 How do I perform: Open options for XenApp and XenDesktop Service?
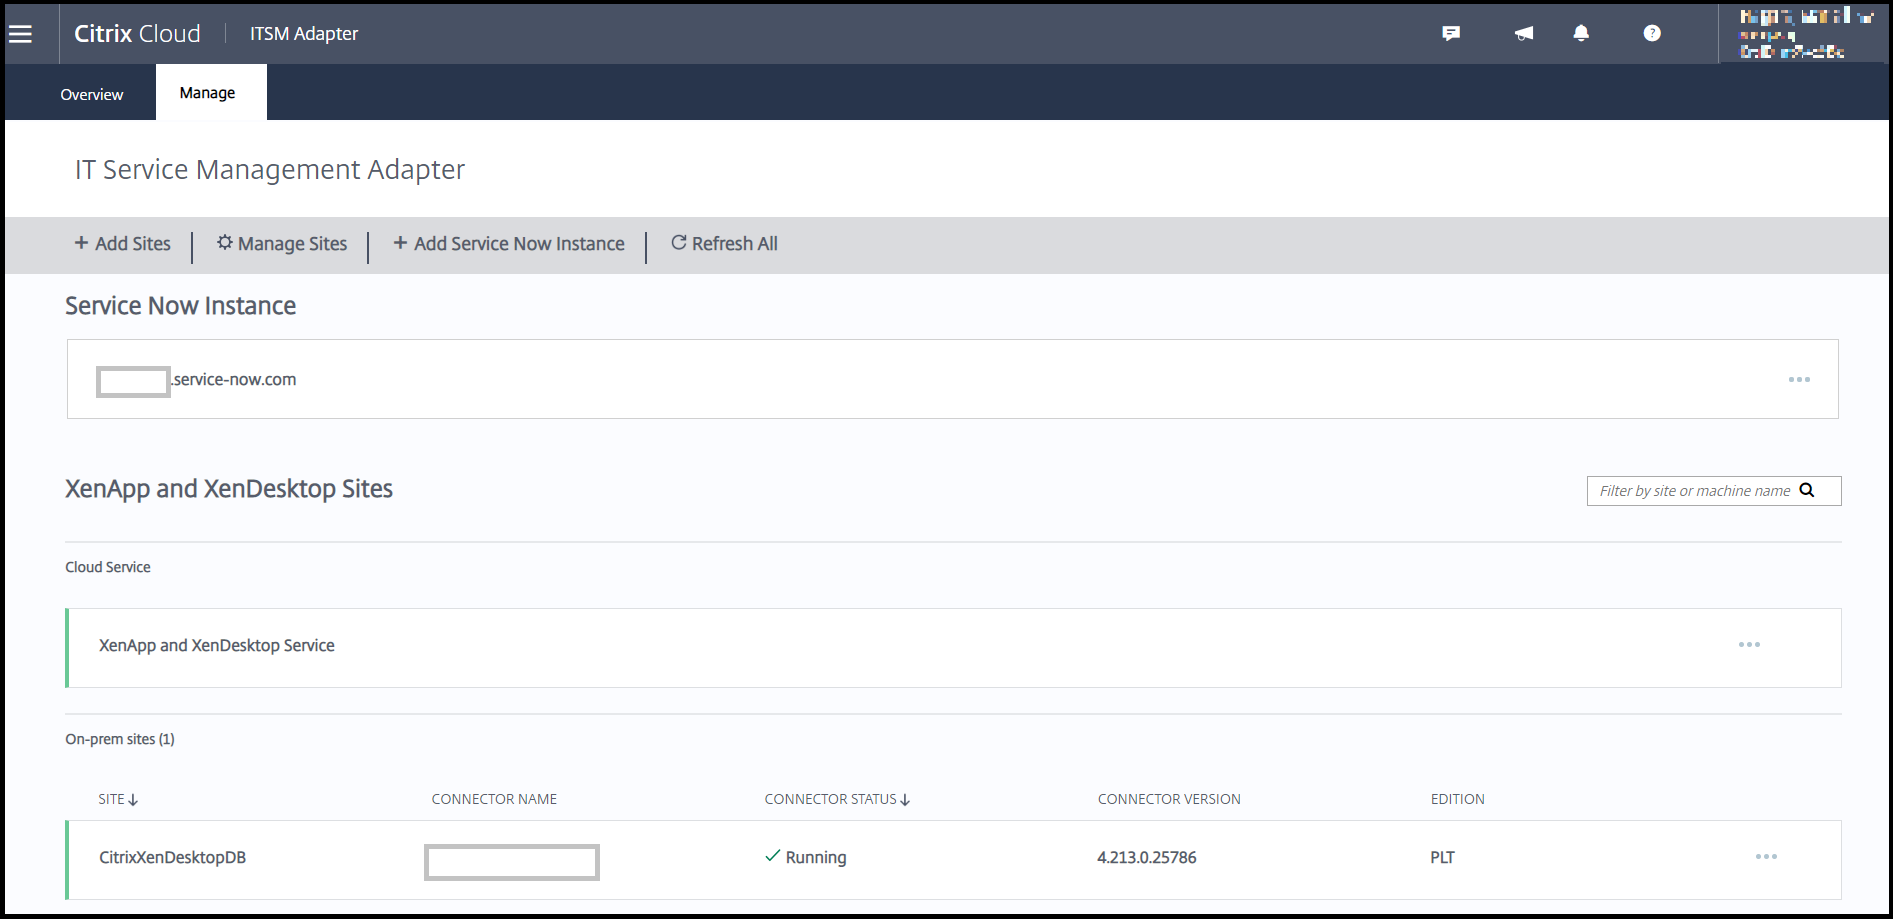[1749, 645]
